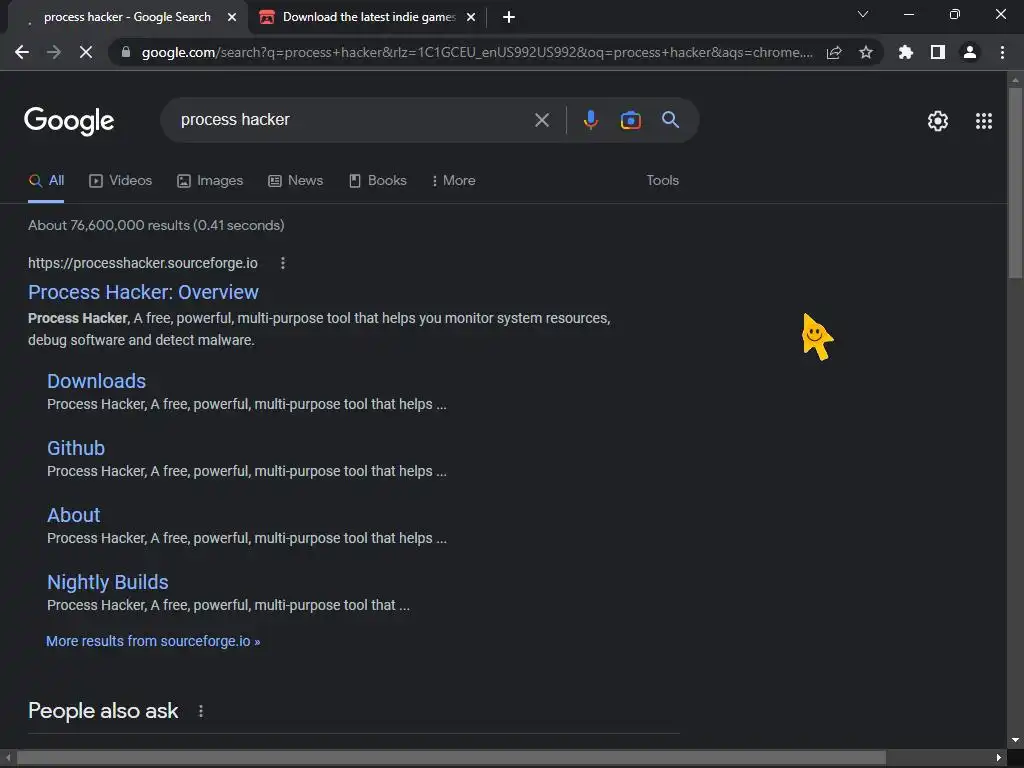Bookmark this tab with the star

866,52
